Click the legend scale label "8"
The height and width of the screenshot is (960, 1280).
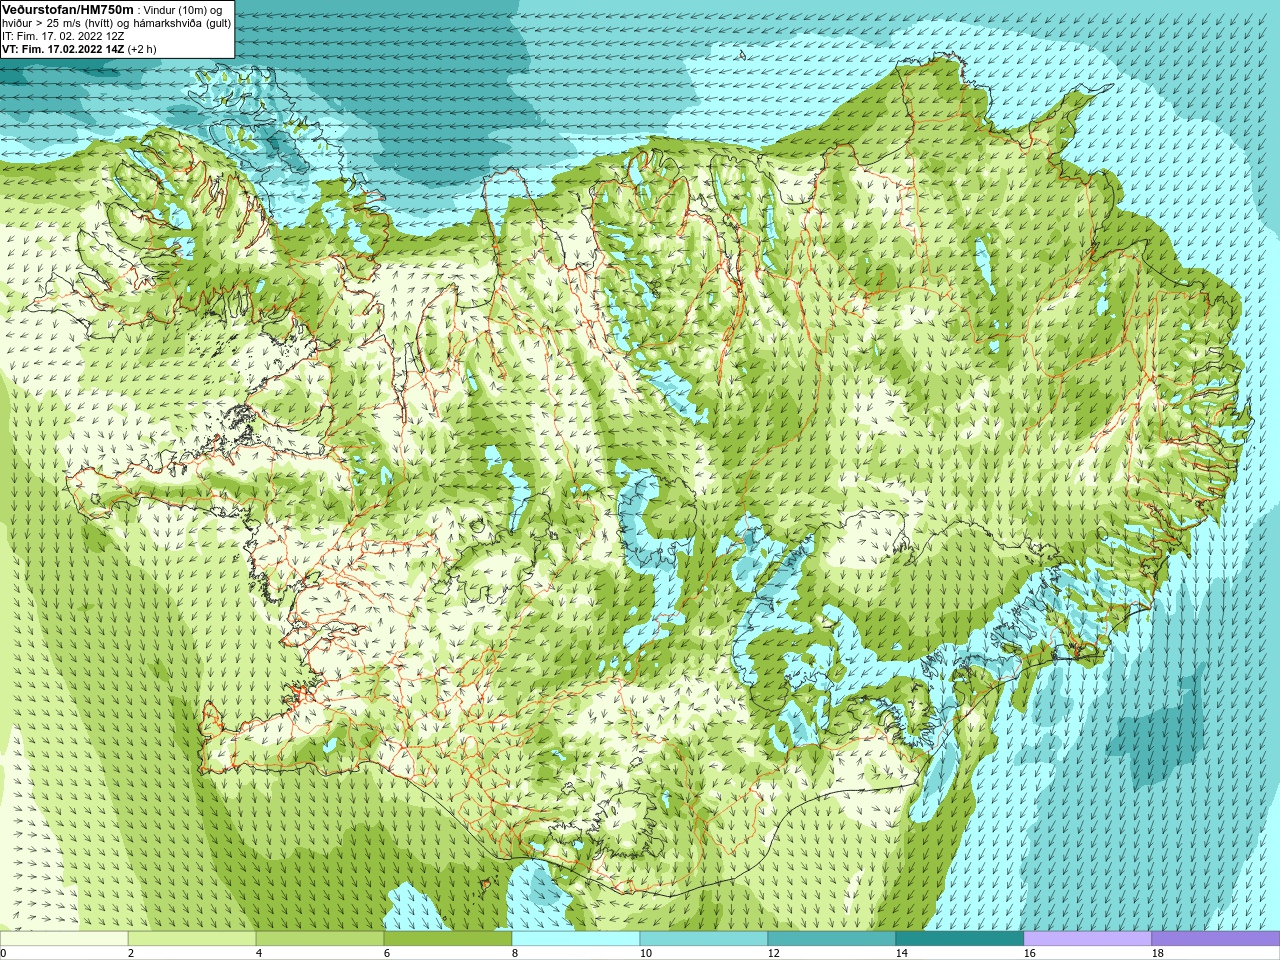515,953
